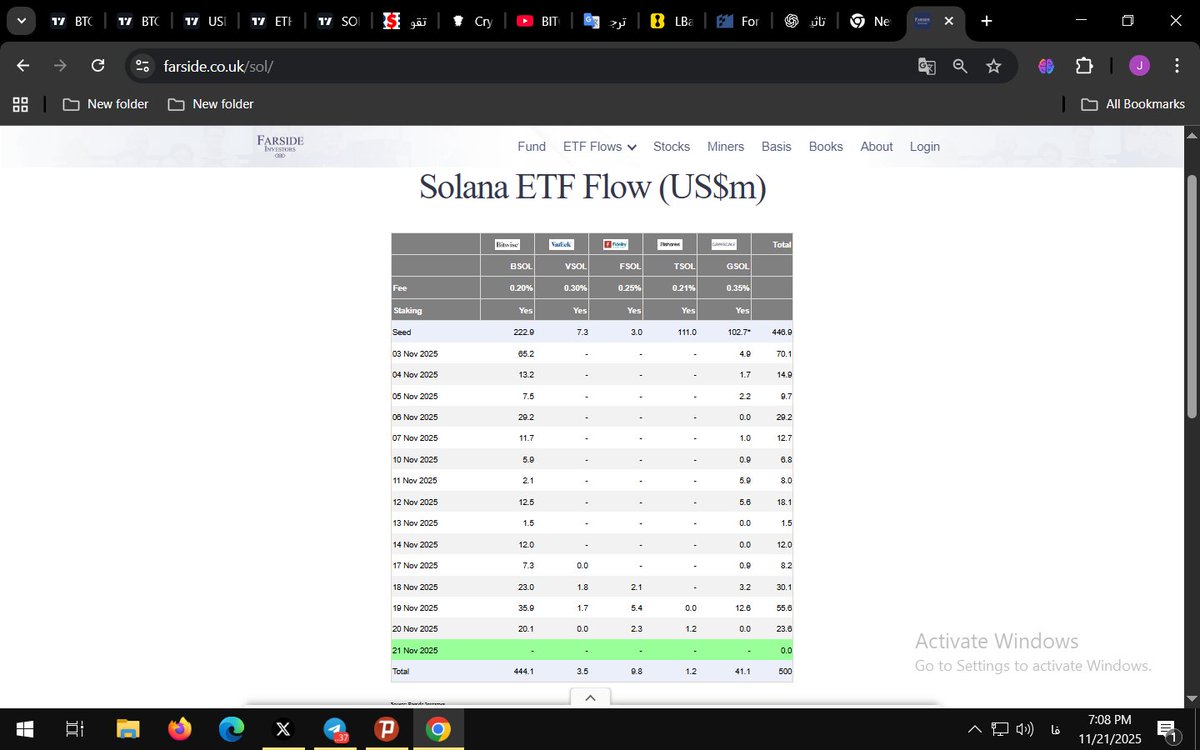This screenshot has width=1200, height=750.
Task: Open the Chrome profile avatar icon
Action: pyautogui.click(x=1139, y=65)
